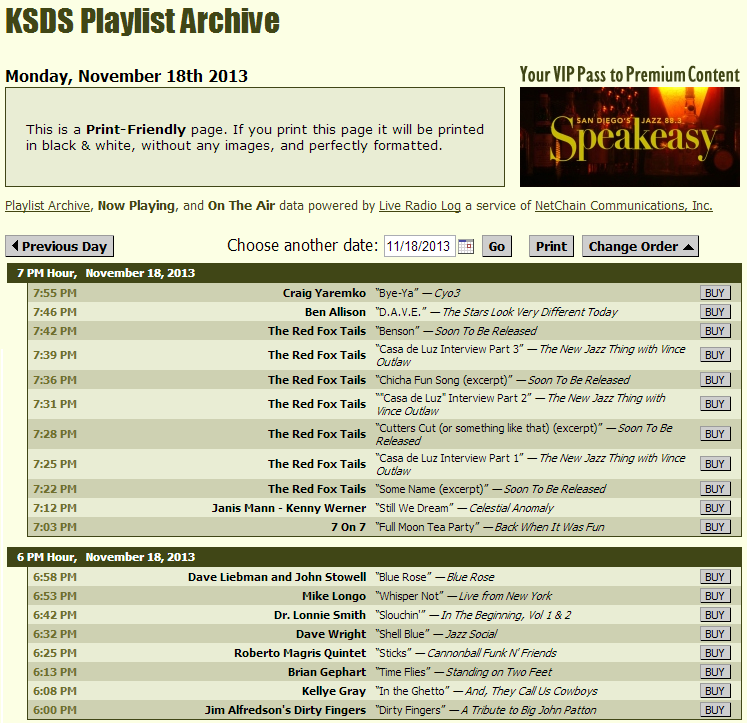Buy "Casa de Luz" Interview Part 2
Screen dimensions: 747x723
[x=715, y=404]
